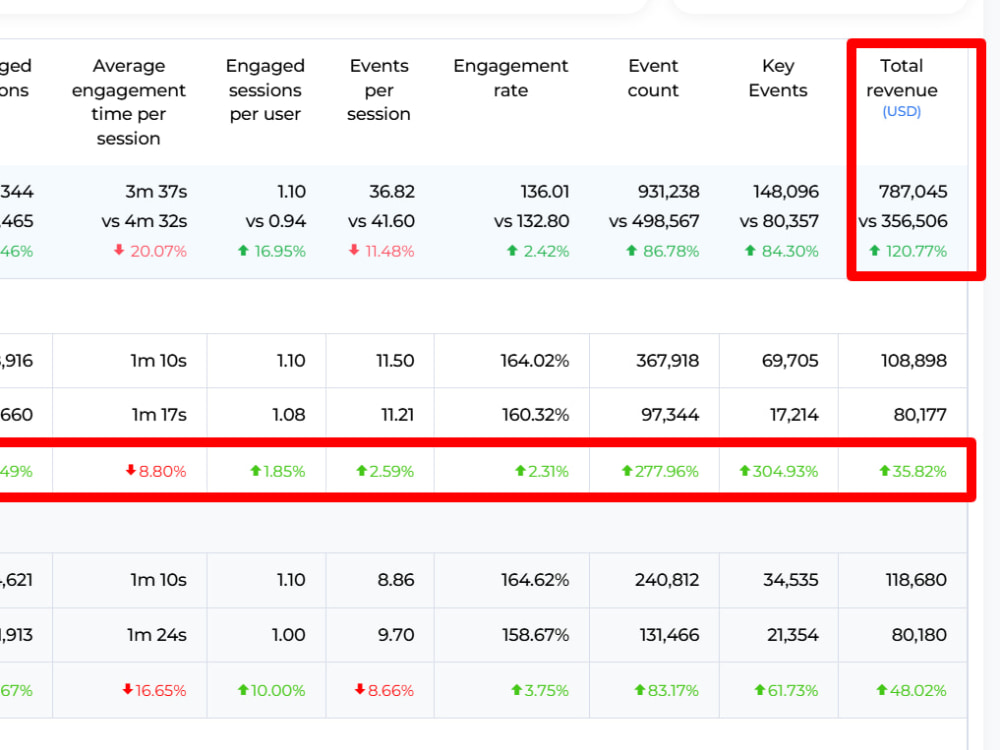Click the up arrow next to 84.30%

point(750,251)
